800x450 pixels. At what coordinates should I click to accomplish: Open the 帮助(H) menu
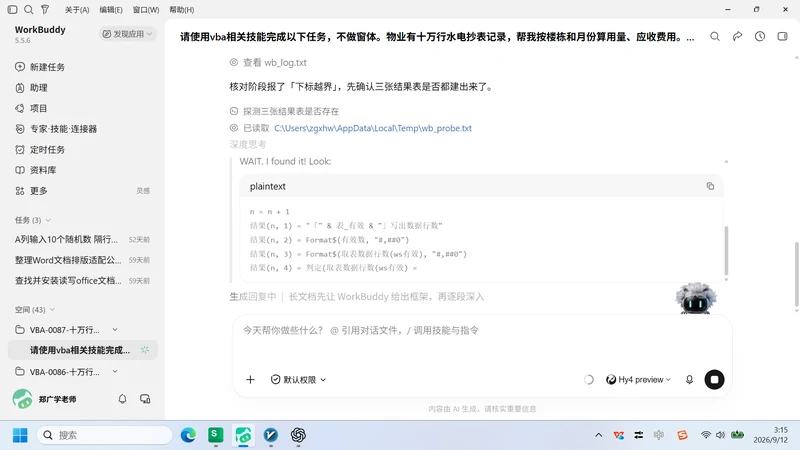pyautogui.click(x=182, y=10)
